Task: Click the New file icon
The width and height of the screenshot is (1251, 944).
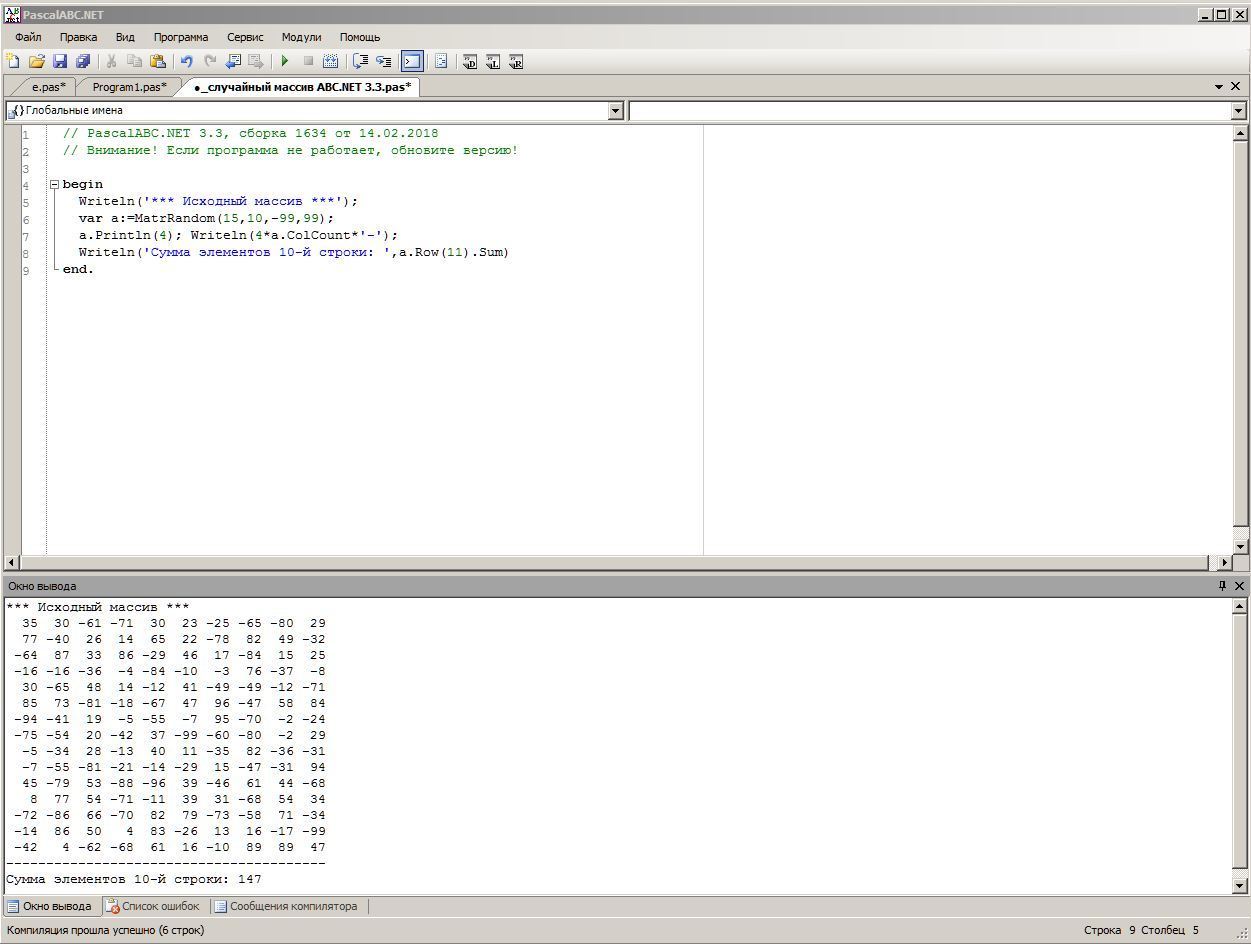Action: [13, 62]
